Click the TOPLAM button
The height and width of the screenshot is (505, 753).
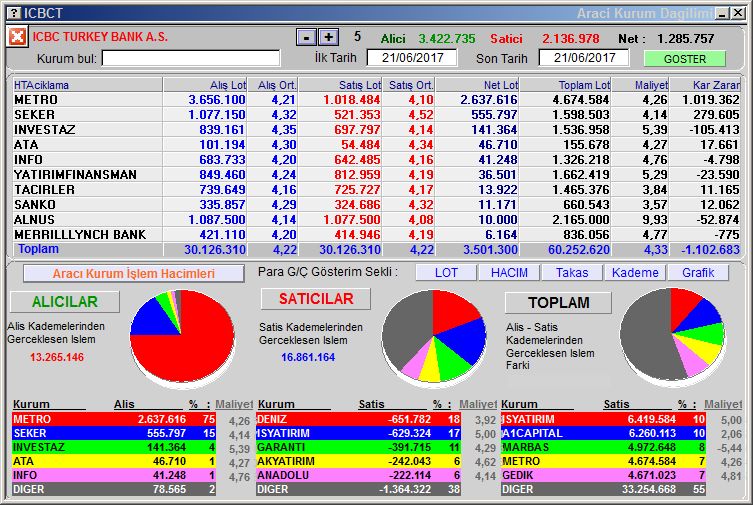pyautogui.click(x=559, y=302)
